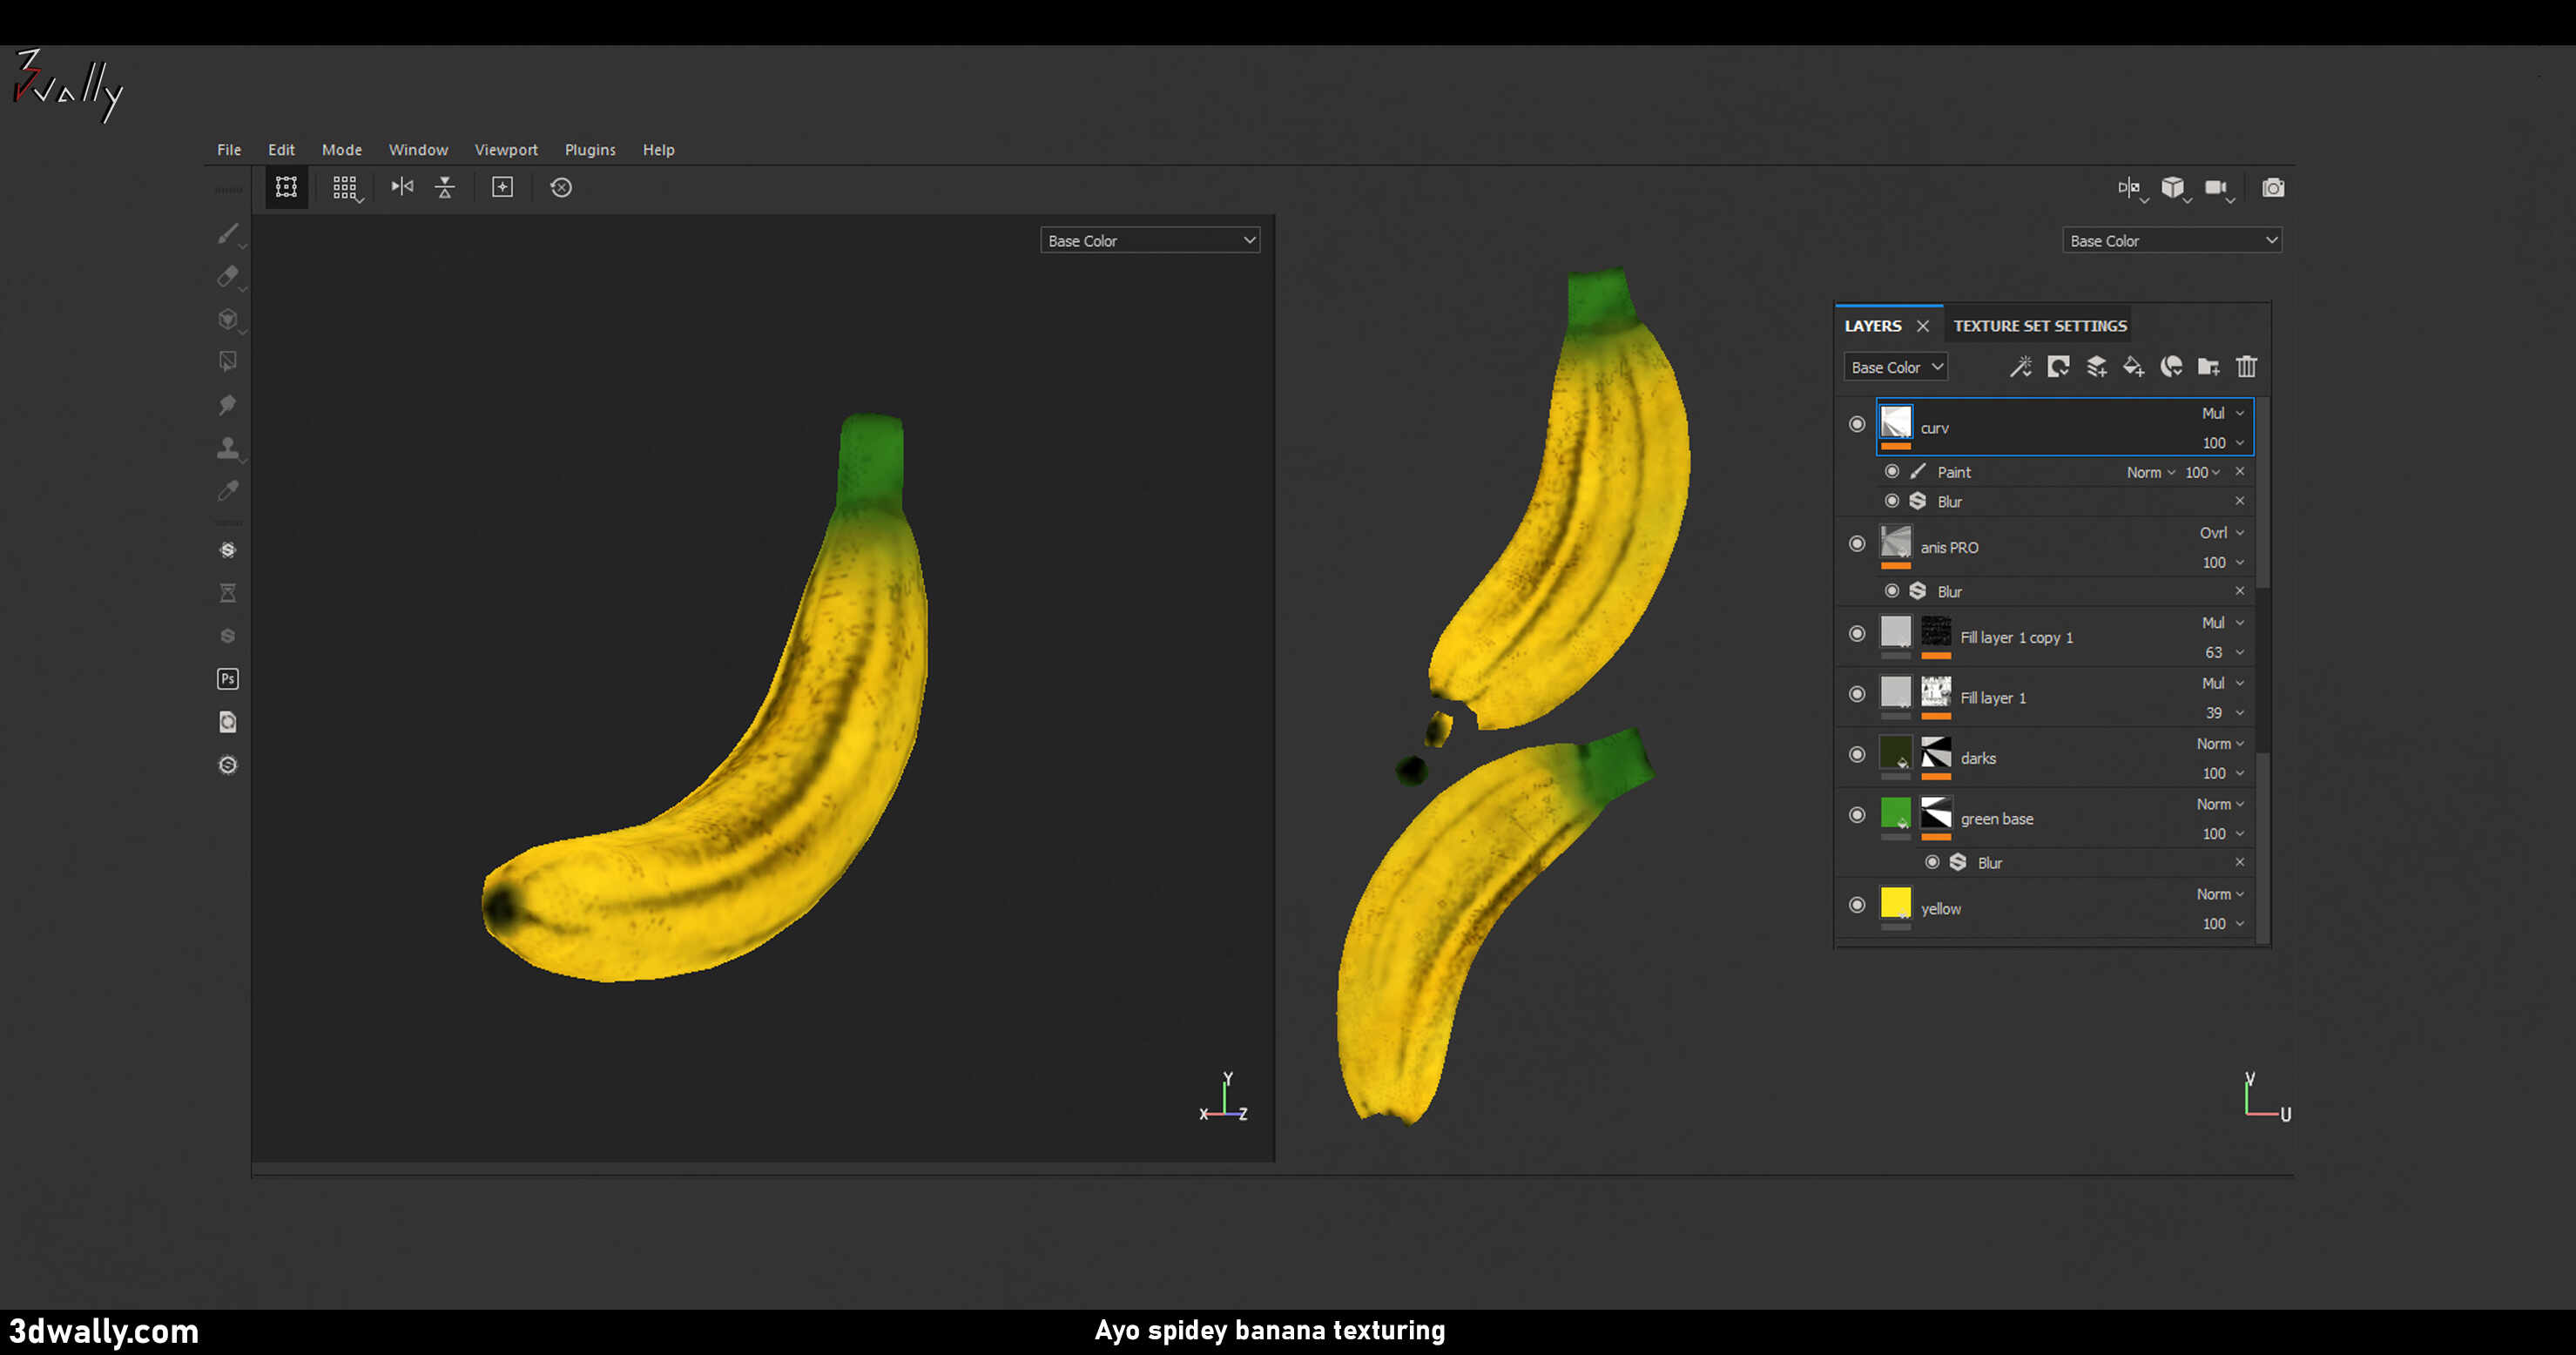Select the Smudge tool
The height and width of the screenshot is (1355, 2576).
pos(228,405)
